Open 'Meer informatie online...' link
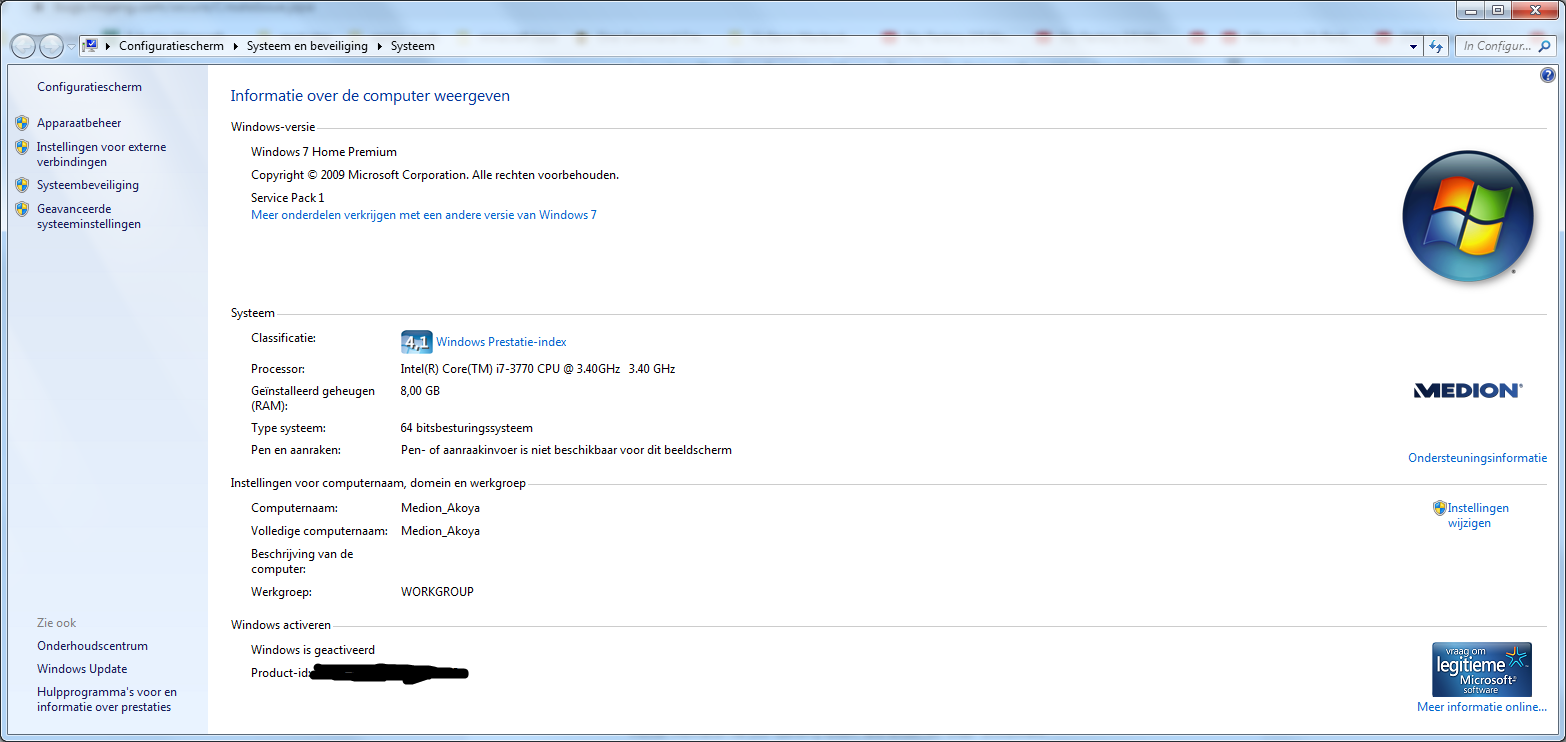This screenshot has width=1566, height=742. click(x=1481, y=707)
